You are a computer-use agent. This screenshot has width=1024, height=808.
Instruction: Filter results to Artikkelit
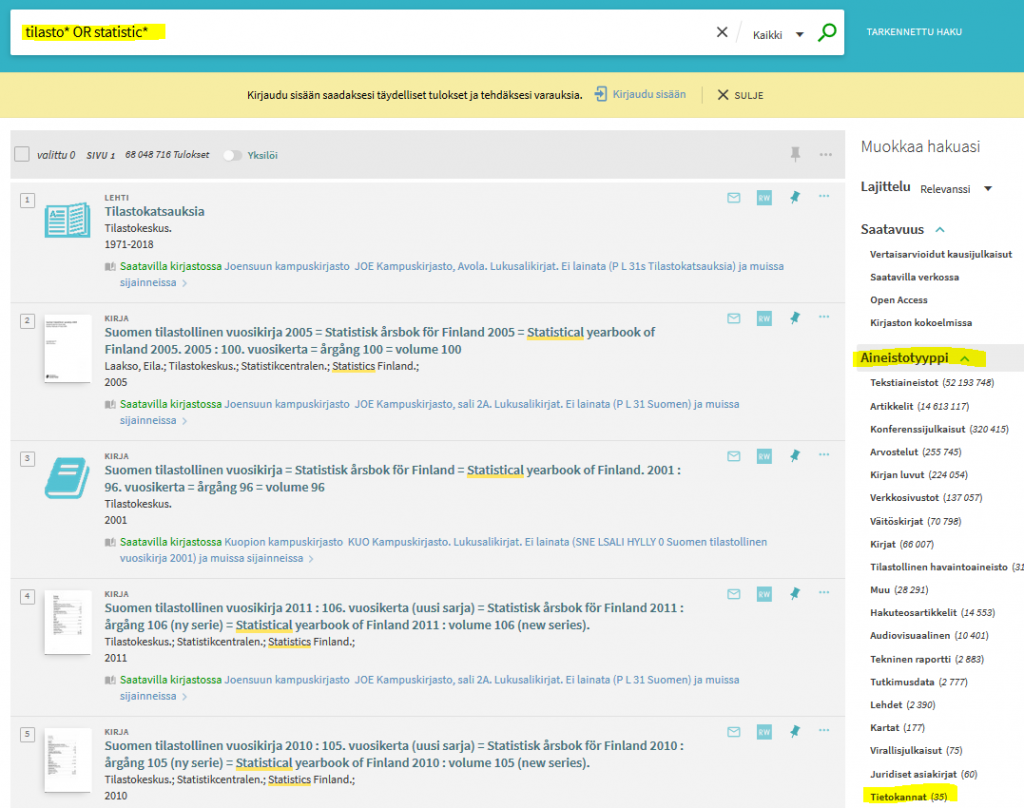(x=919, y=406)
